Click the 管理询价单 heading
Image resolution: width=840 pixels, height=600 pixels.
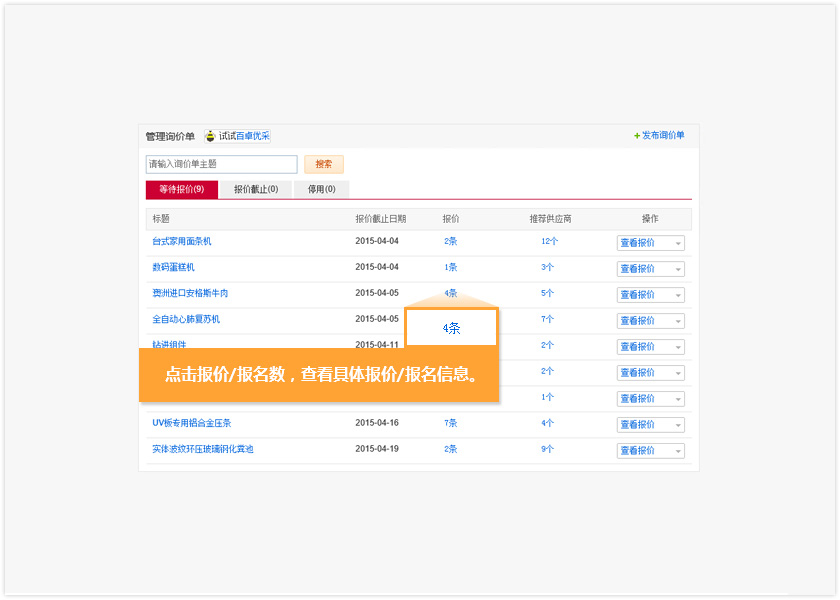(x=170, y=137)
